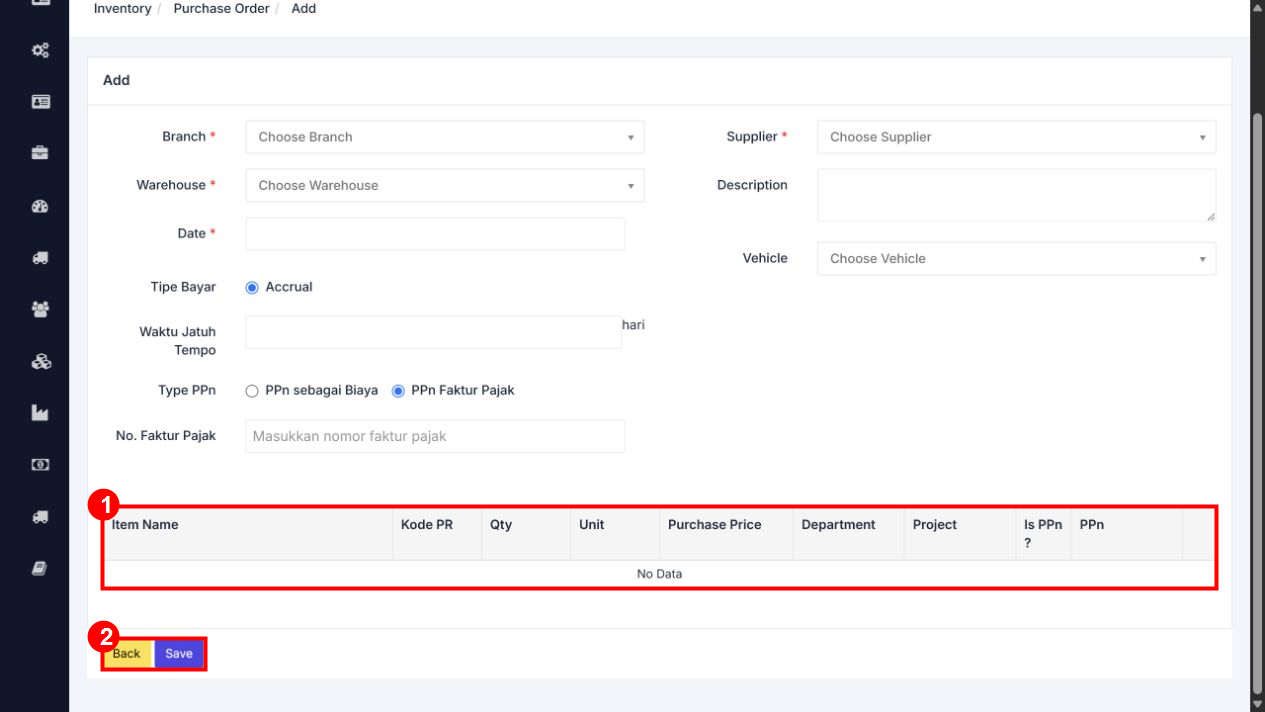Select the Accrual radio button
The width and height of the screenshot is (1265, 712).
pos(252,287)
